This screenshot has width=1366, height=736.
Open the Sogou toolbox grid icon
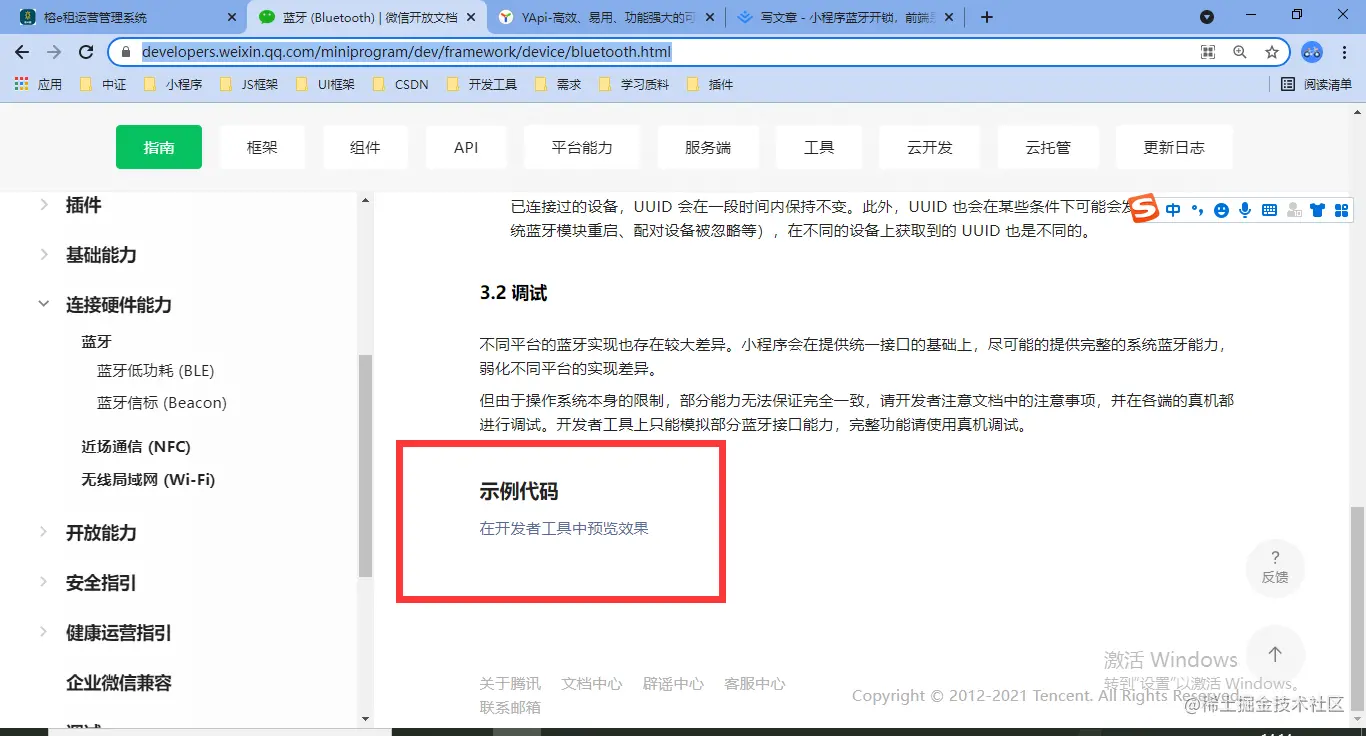(1342, 210)
